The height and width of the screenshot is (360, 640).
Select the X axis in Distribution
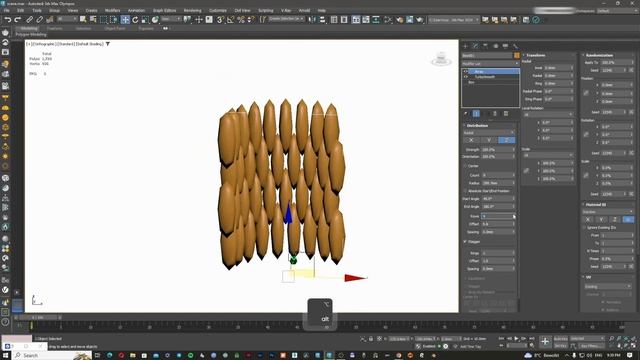click(471, 140)
